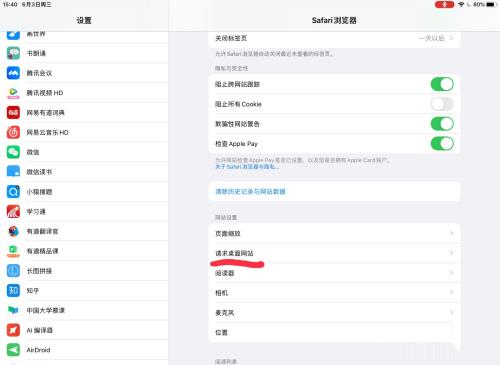Open the 腾讯会议 app icon
Viewport: 500px width, 365px height.
[13, 73]
